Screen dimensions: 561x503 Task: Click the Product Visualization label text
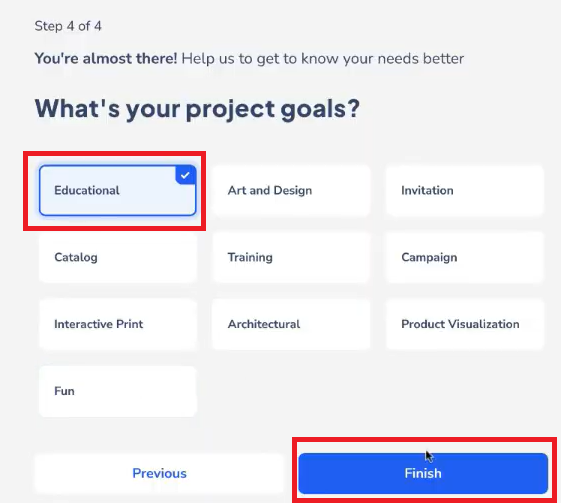460,324
